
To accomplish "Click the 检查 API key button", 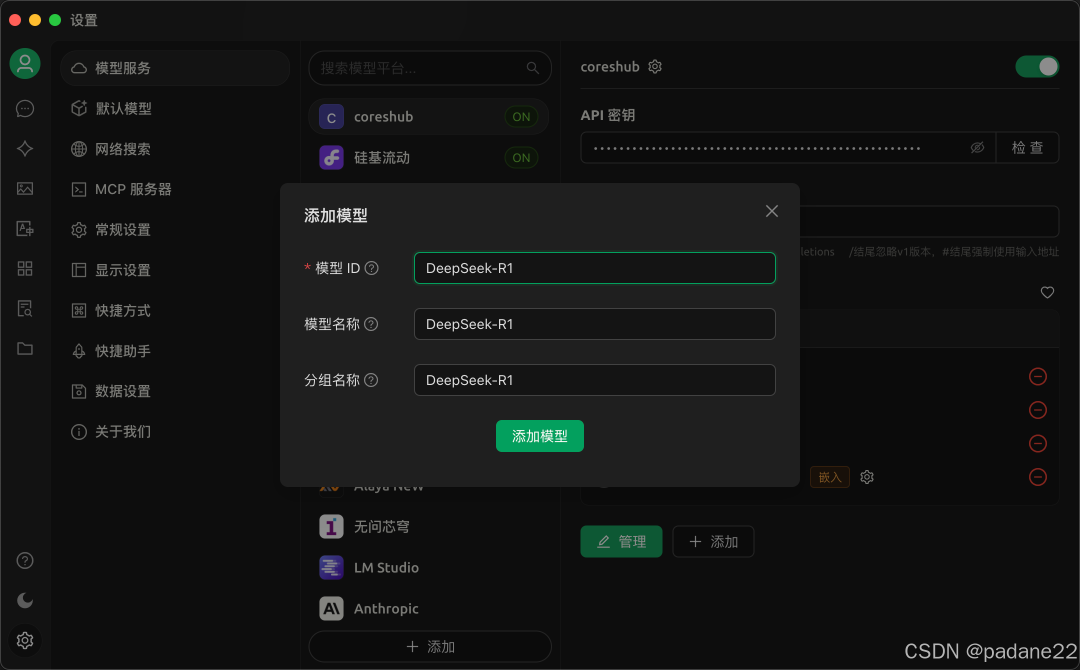I will tap(1027, 148).
